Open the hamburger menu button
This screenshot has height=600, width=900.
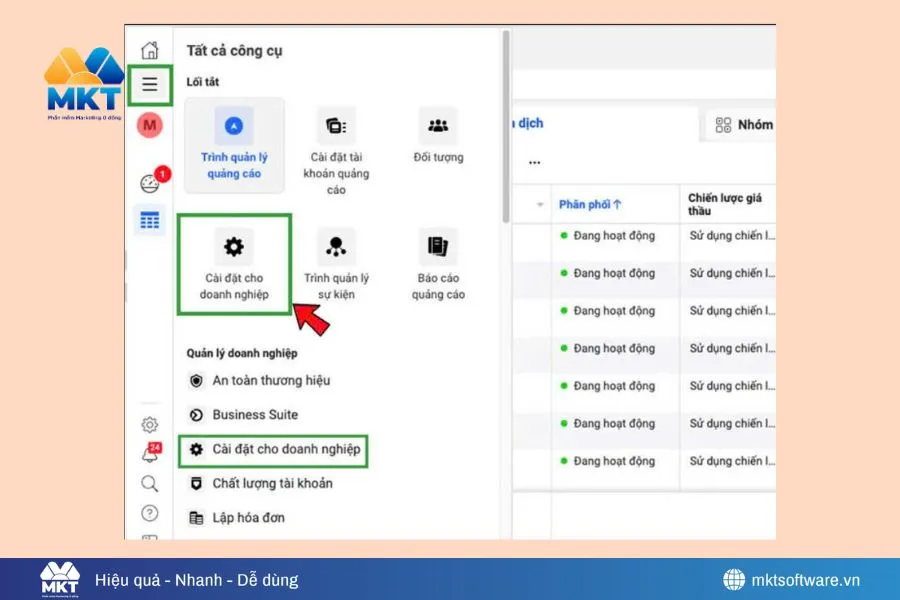[x=149, y=84]
